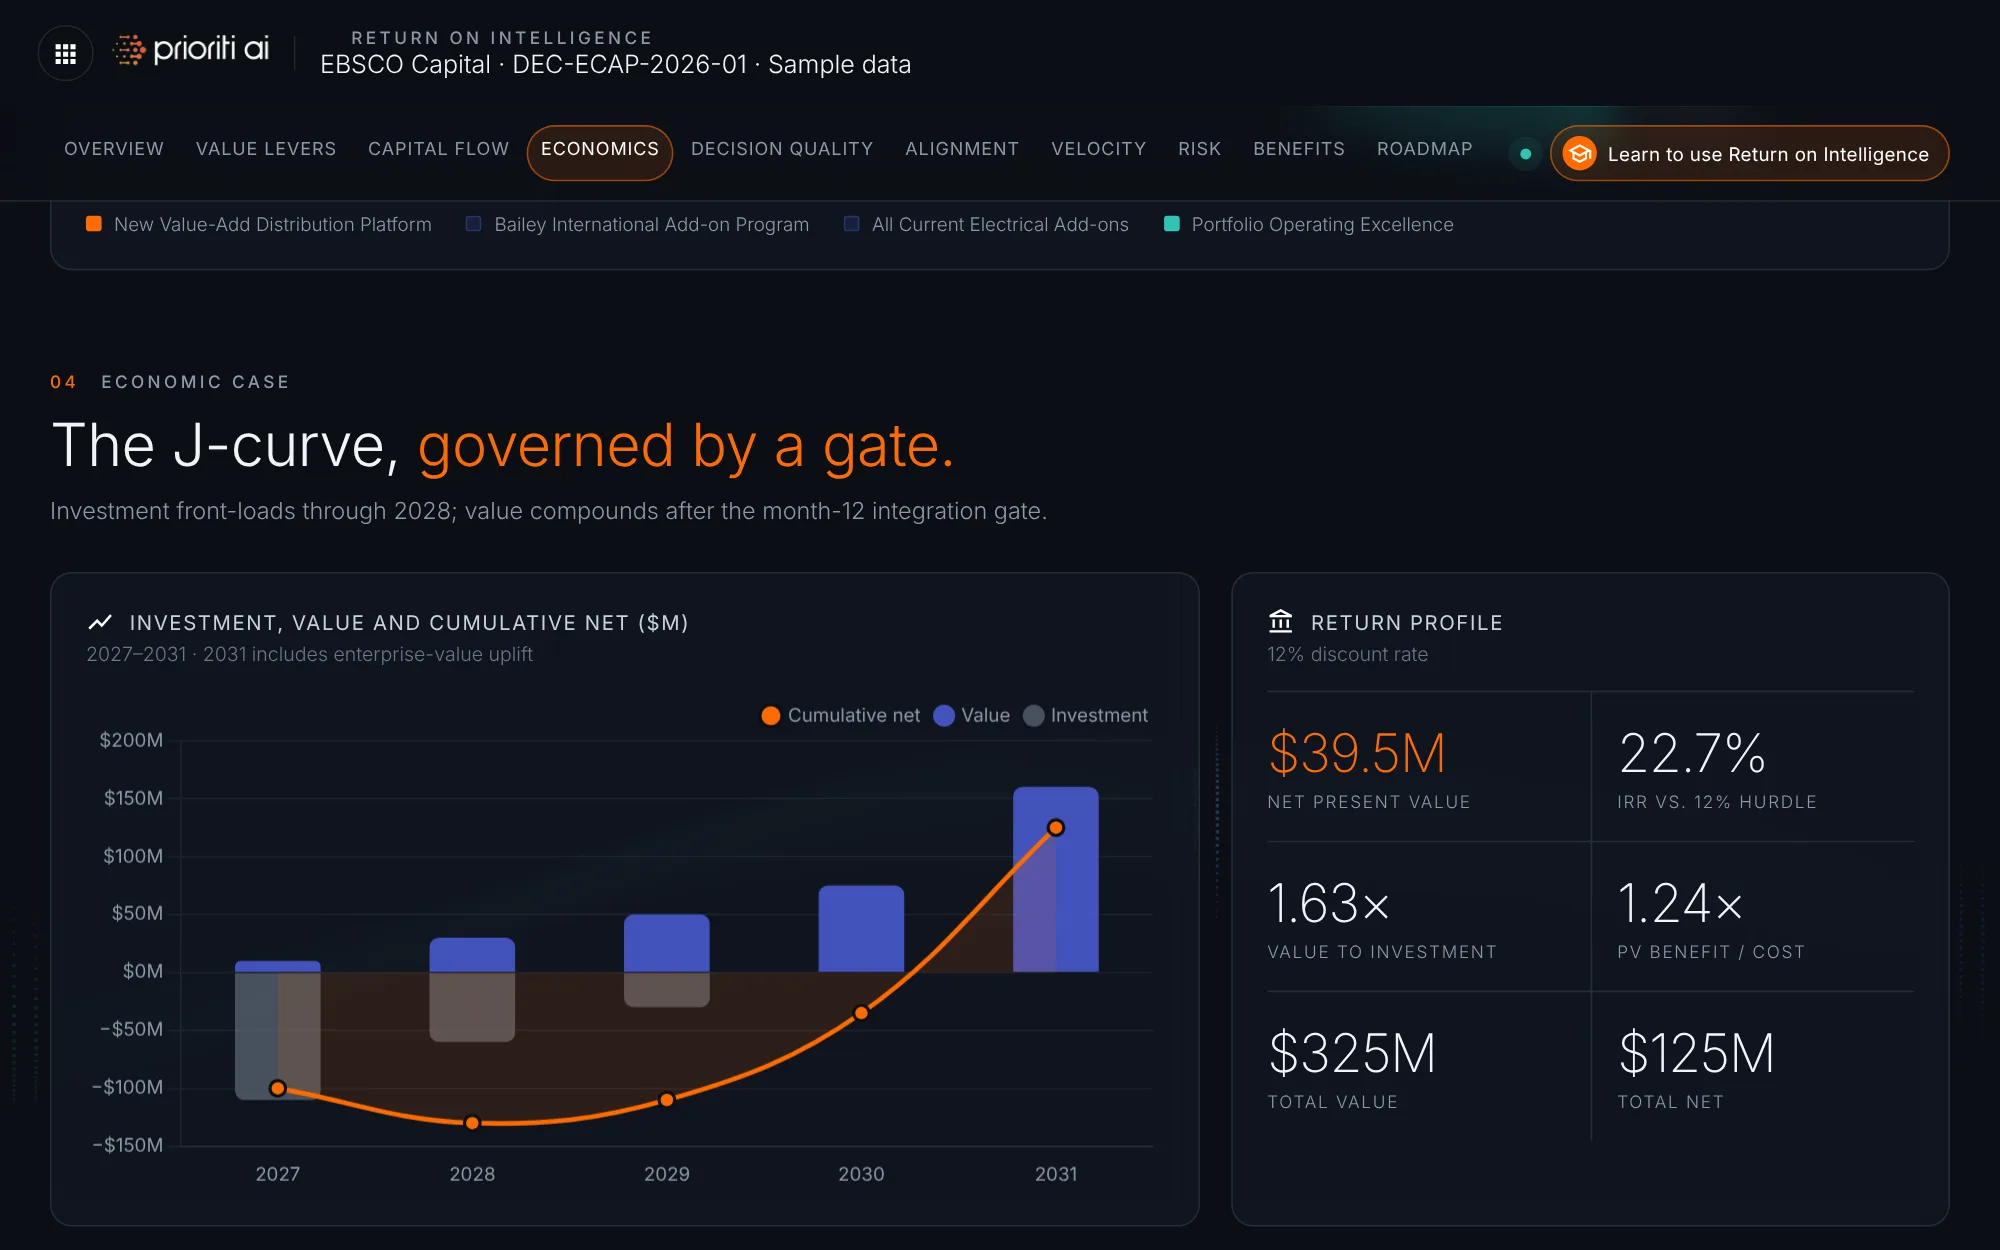
Task: Toggle the Investment series legend marker
Action: point(1034,715)
